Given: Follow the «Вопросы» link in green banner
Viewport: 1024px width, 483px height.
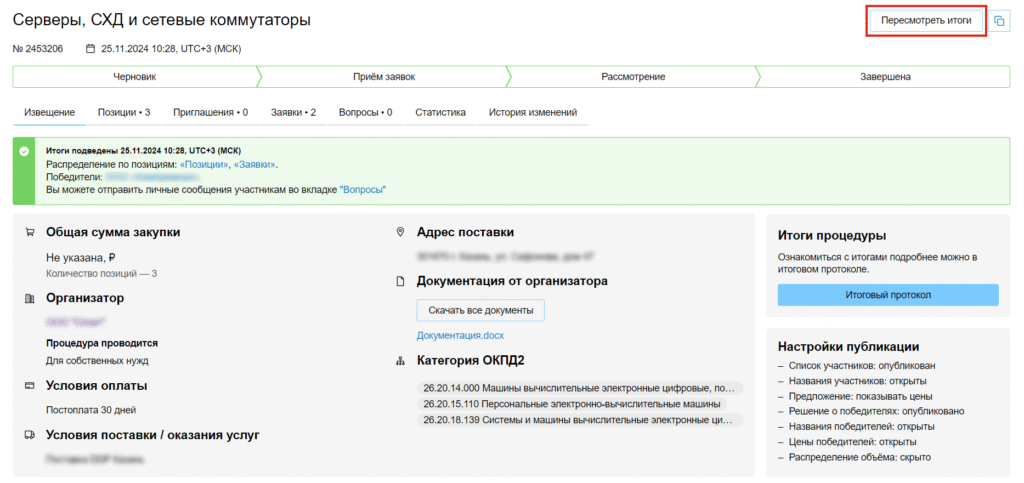Looking at the screenshot, I should coord(362,189).
